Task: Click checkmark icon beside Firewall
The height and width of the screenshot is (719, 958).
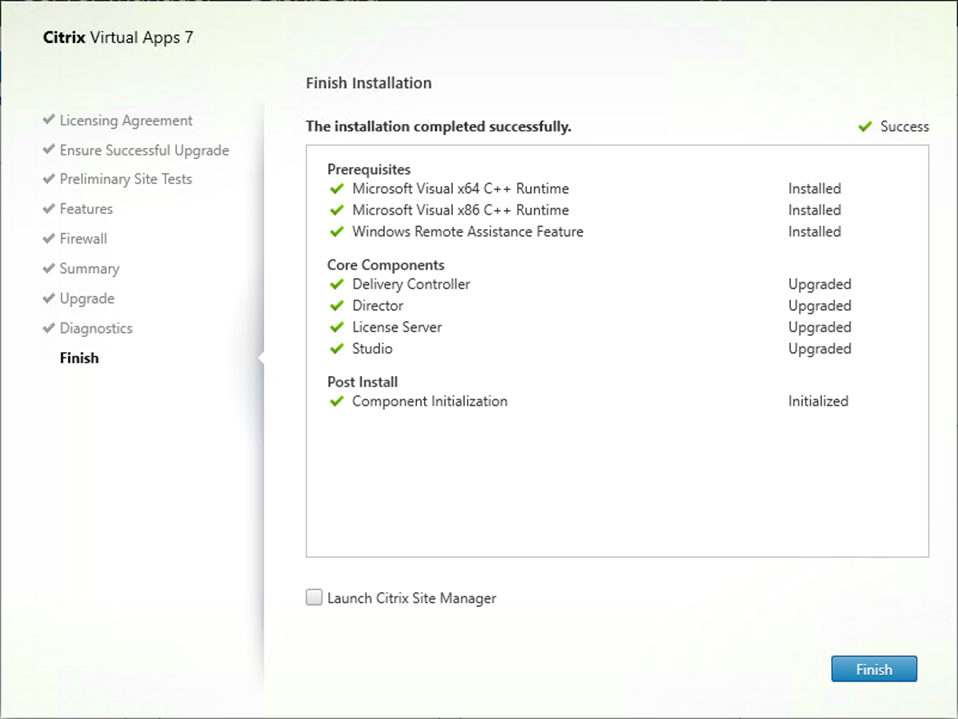Action: click(49, 238)
